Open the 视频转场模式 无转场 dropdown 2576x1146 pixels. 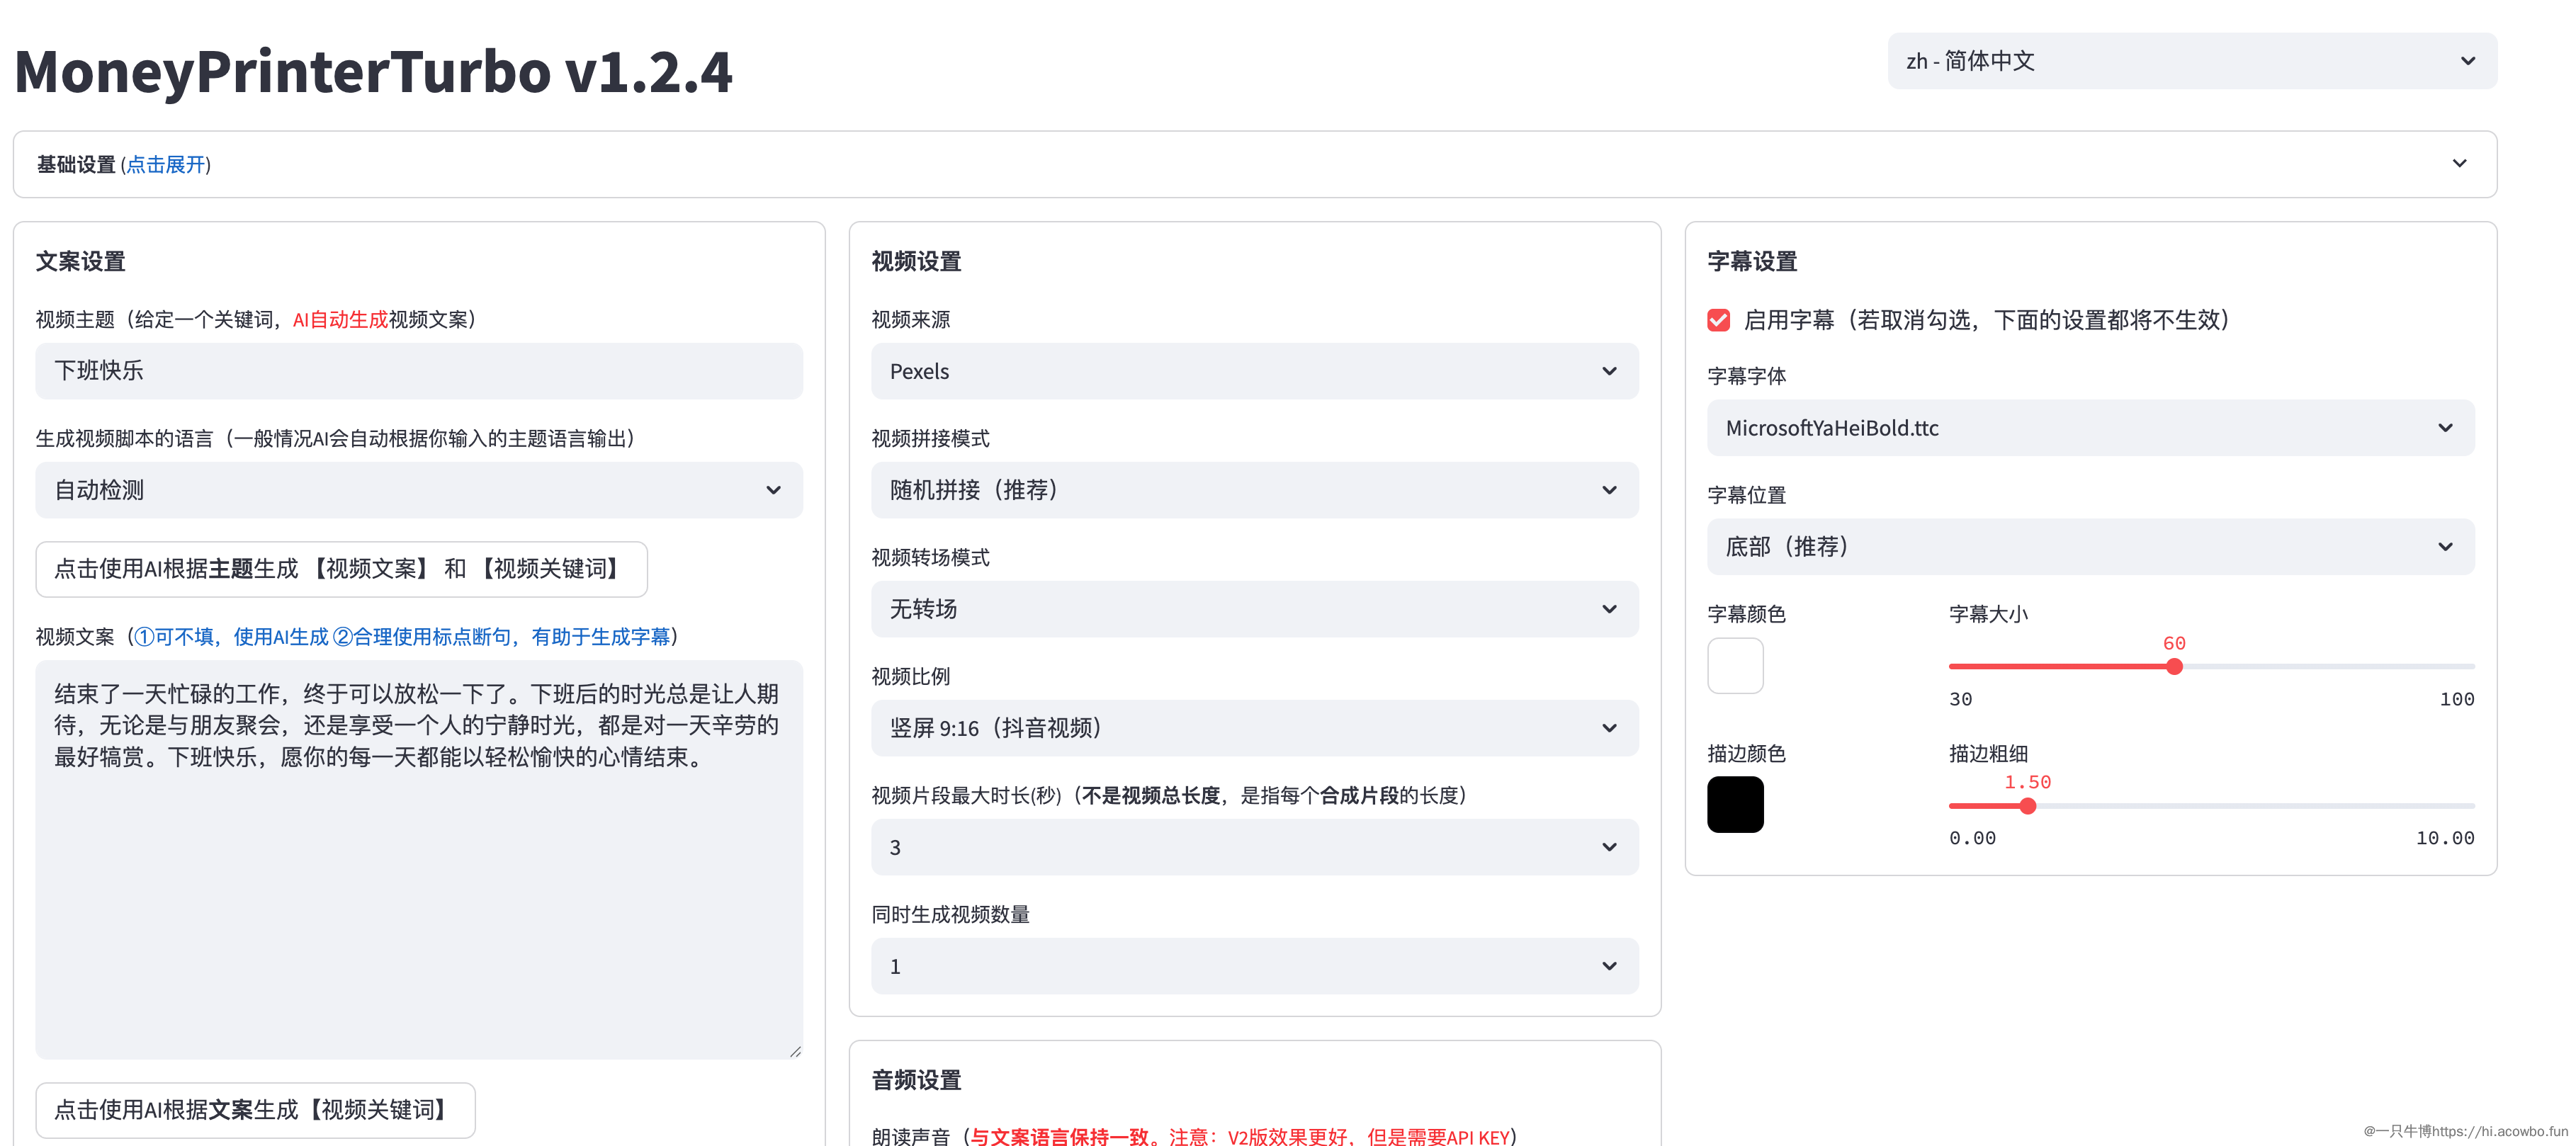point(1254,609)
